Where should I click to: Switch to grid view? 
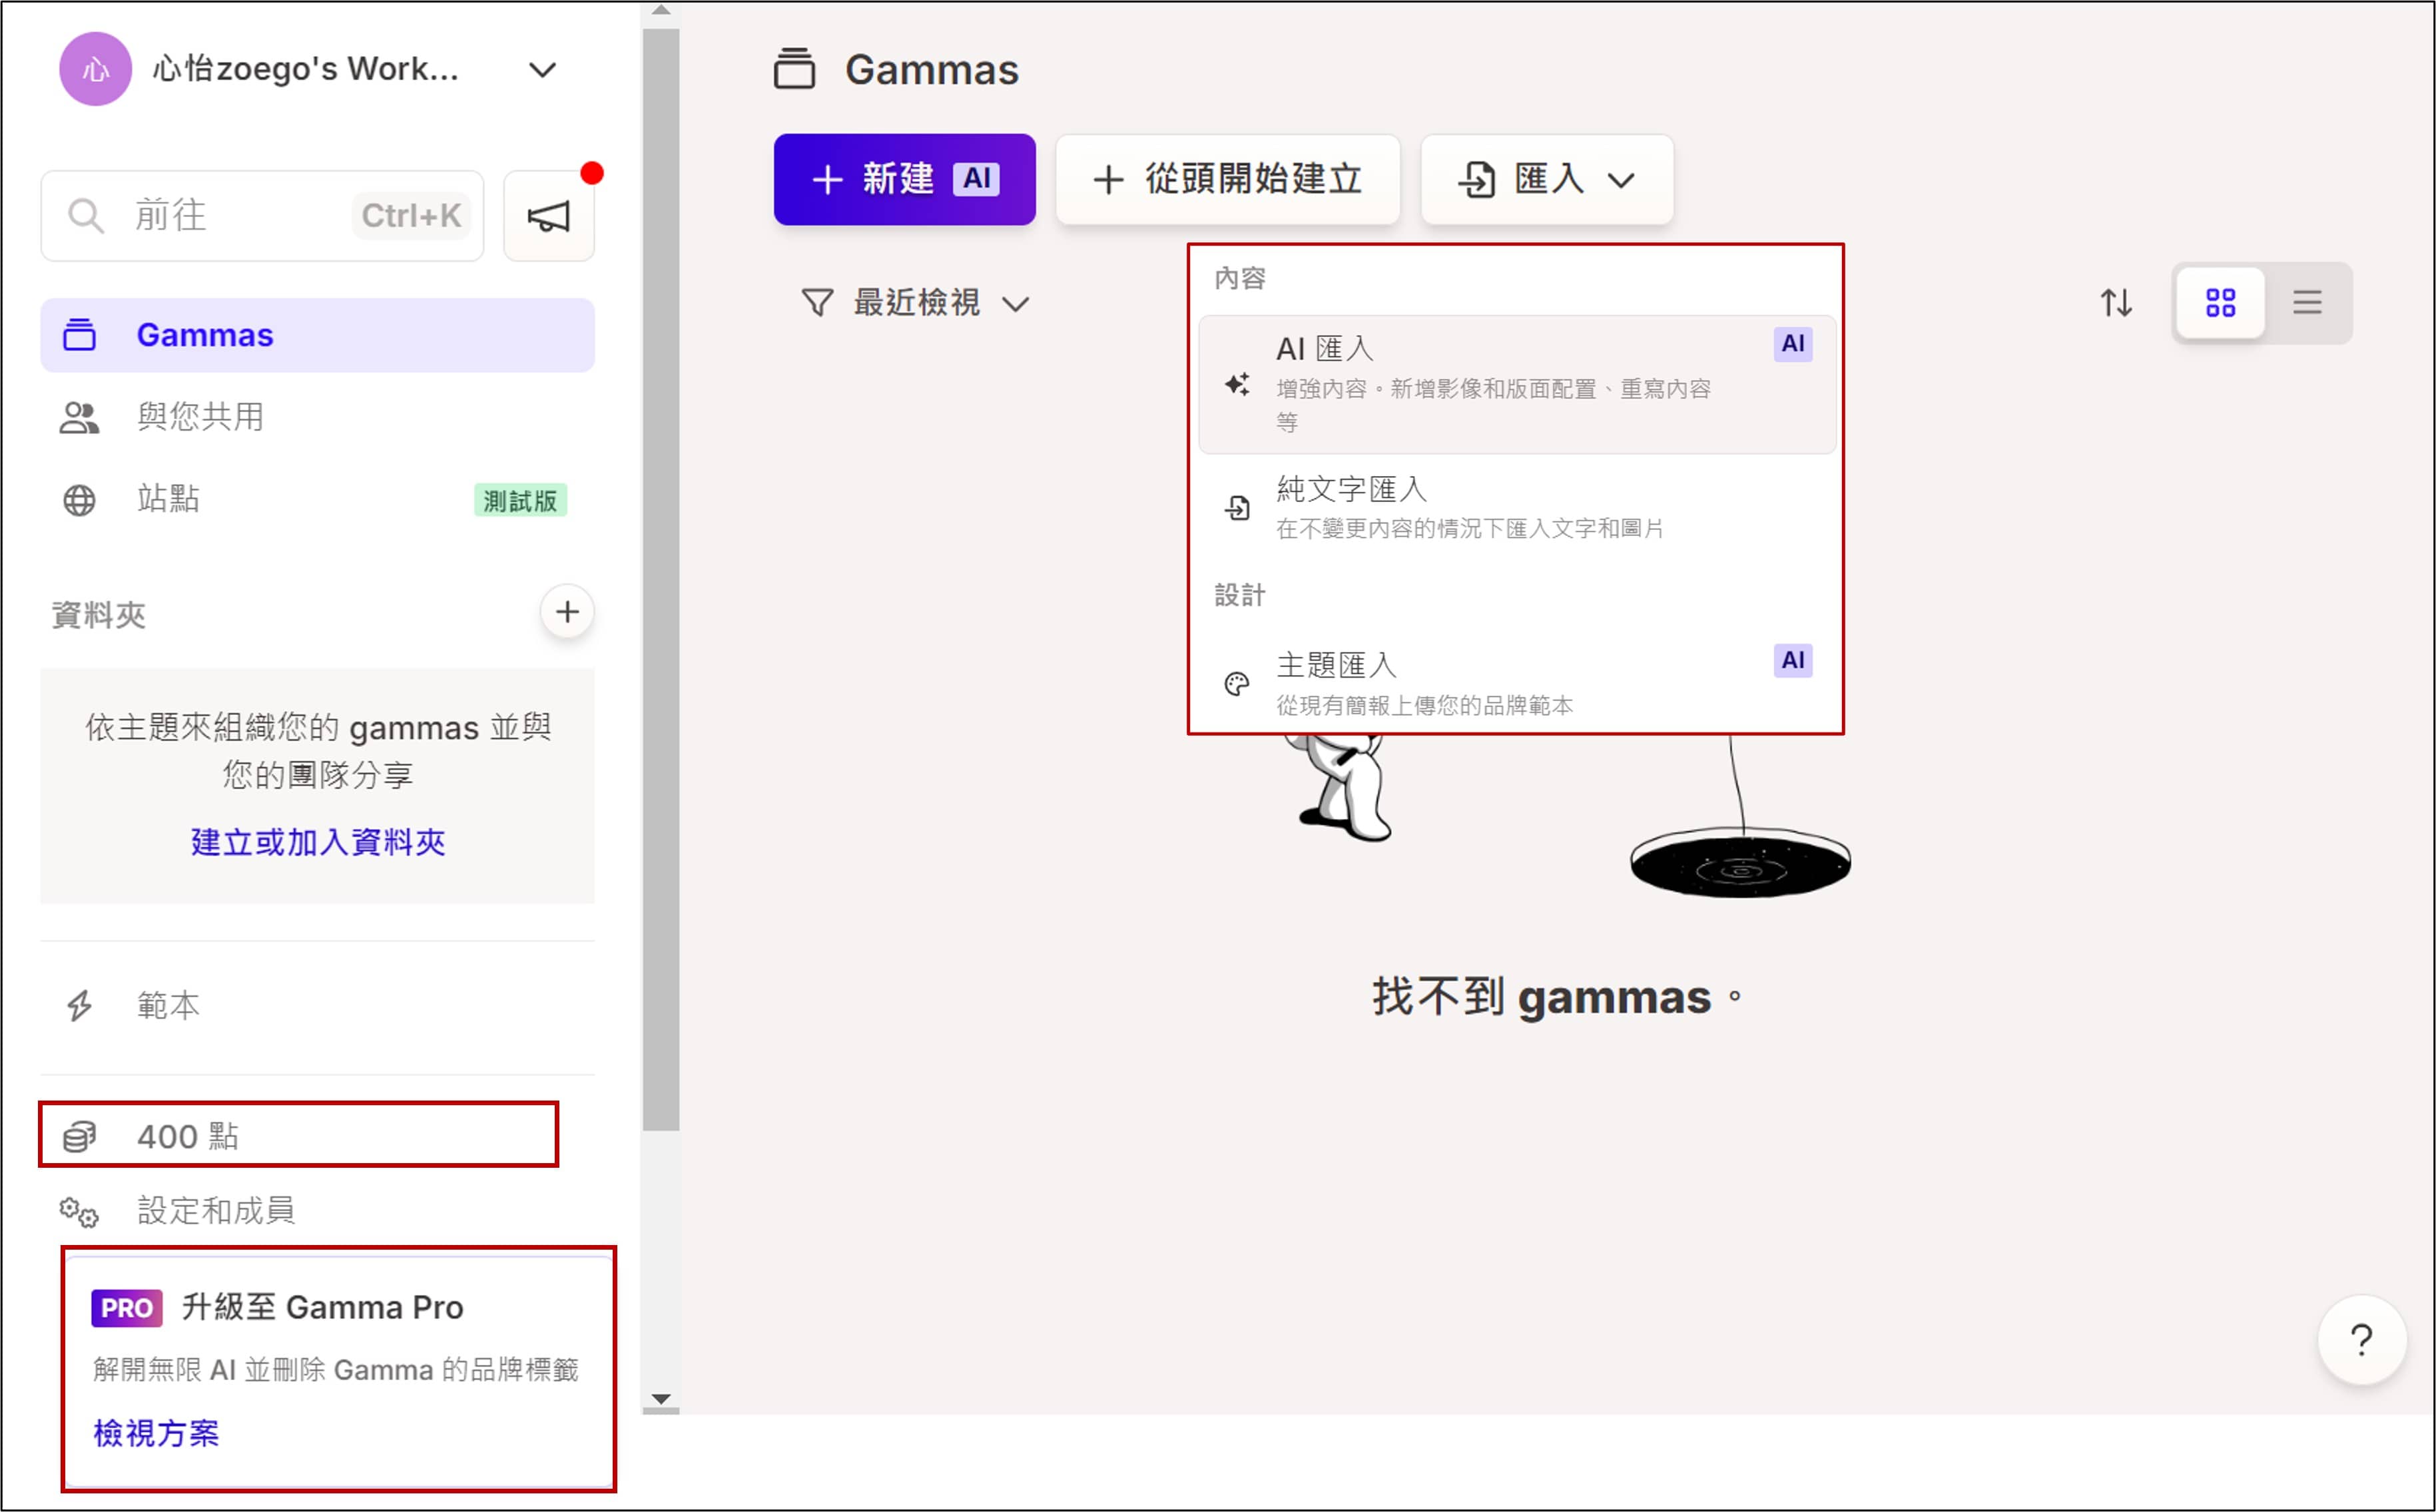click(2220, 302)
